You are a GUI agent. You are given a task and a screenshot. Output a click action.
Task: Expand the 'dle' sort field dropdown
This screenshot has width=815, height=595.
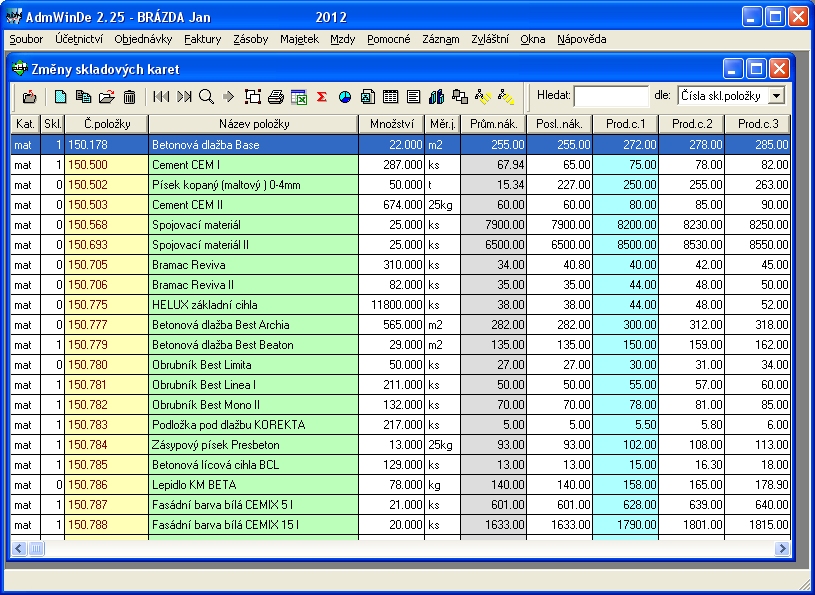click(x=777, y=96)
